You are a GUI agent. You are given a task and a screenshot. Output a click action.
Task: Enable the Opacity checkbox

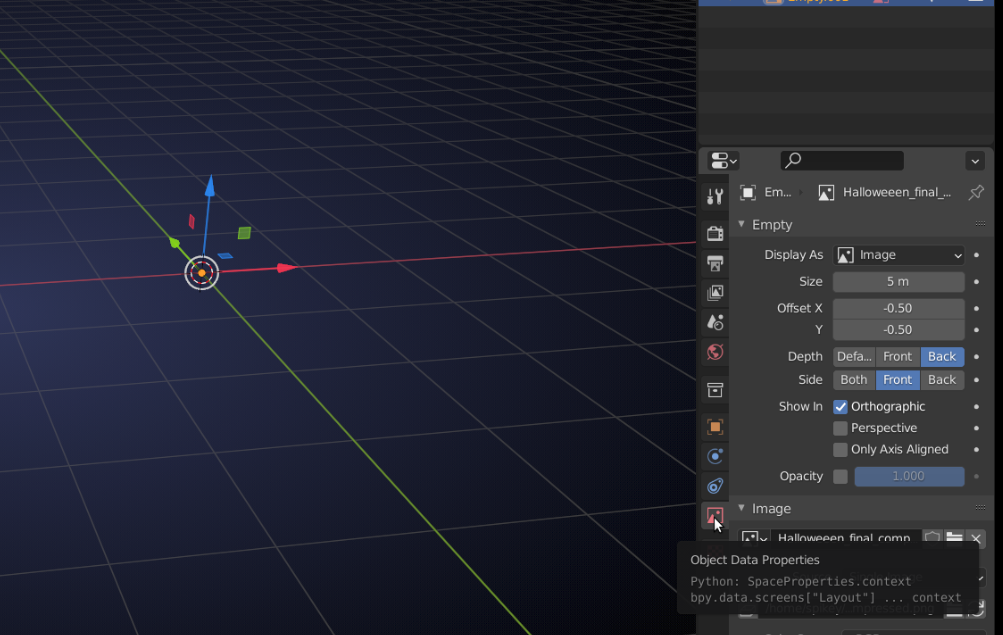pyautogui.click(x=840, y=476)
